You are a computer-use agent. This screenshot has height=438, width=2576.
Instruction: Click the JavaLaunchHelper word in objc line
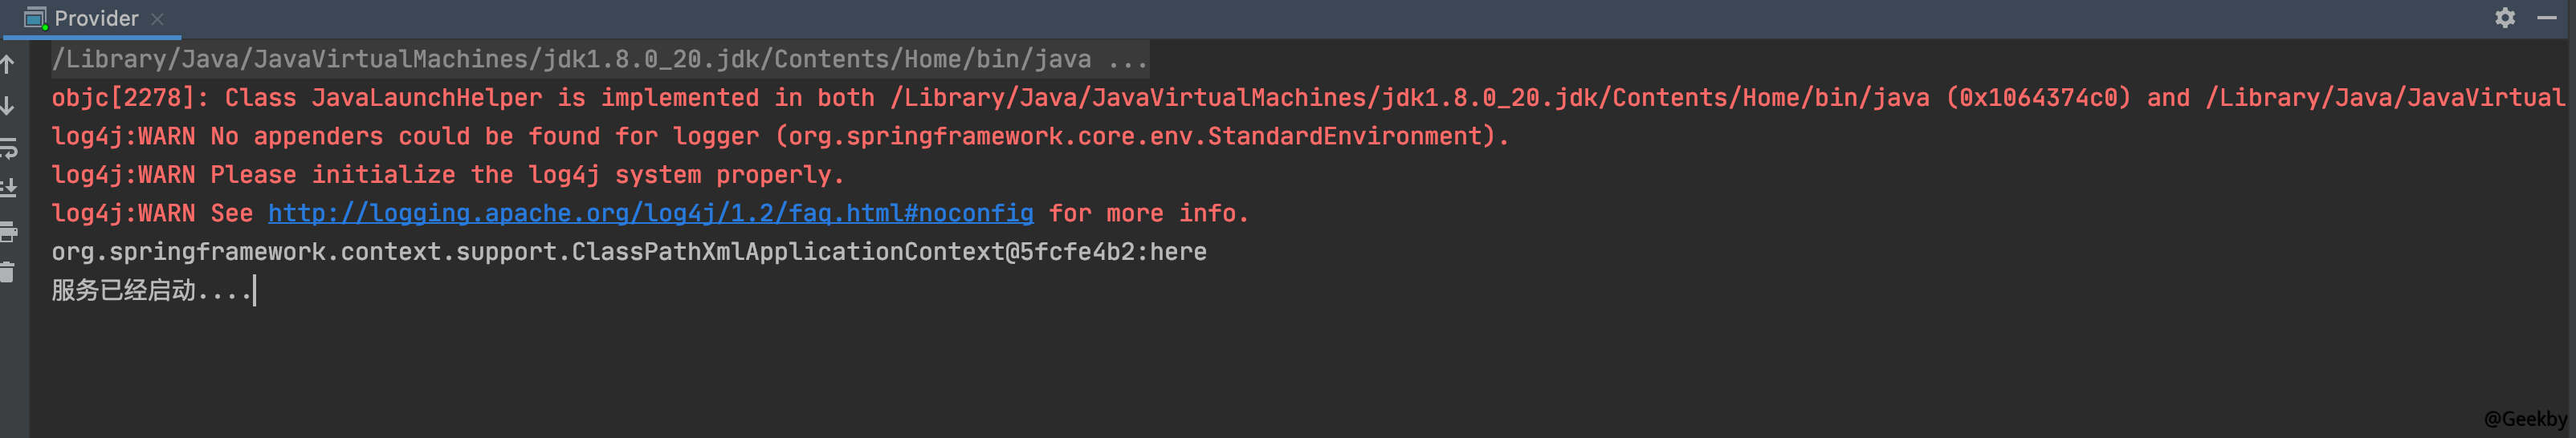click(427, 98)
